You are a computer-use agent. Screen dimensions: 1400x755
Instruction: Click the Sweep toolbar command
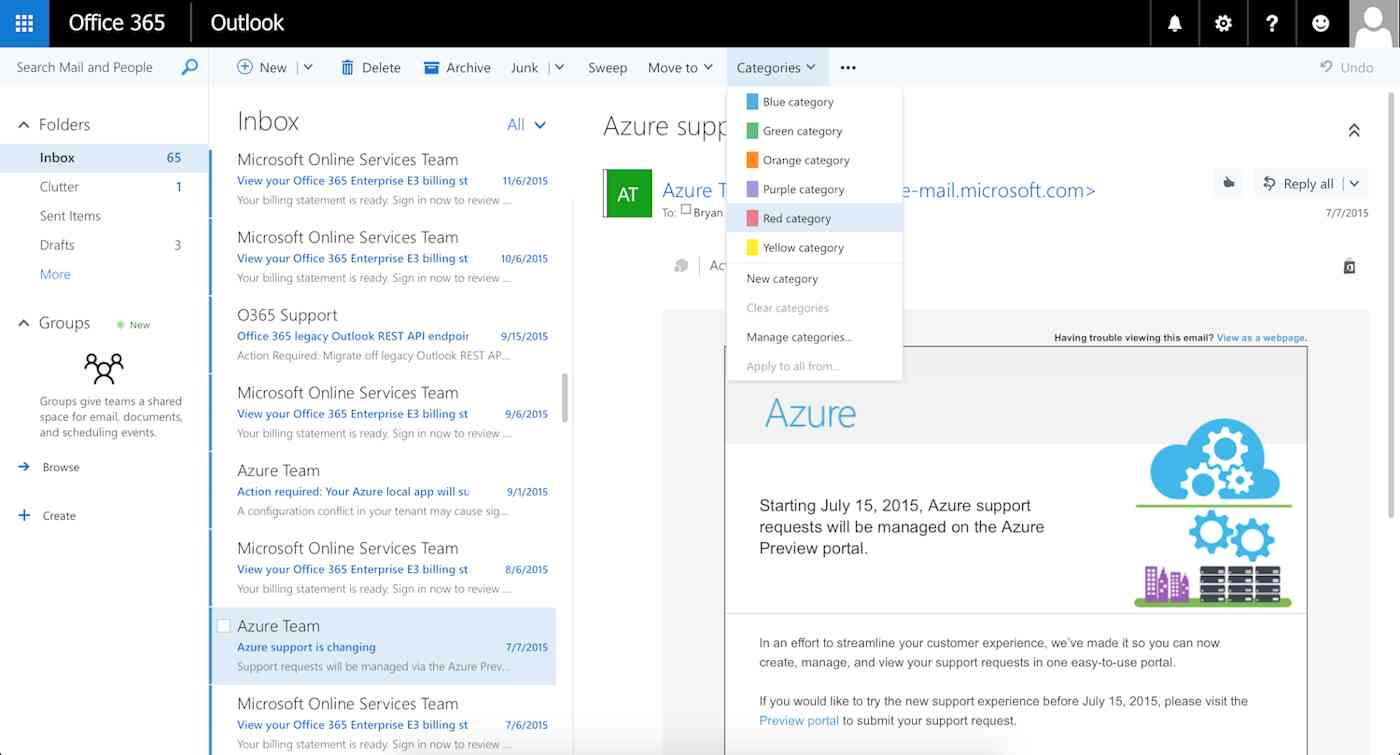tap(607, 67)
